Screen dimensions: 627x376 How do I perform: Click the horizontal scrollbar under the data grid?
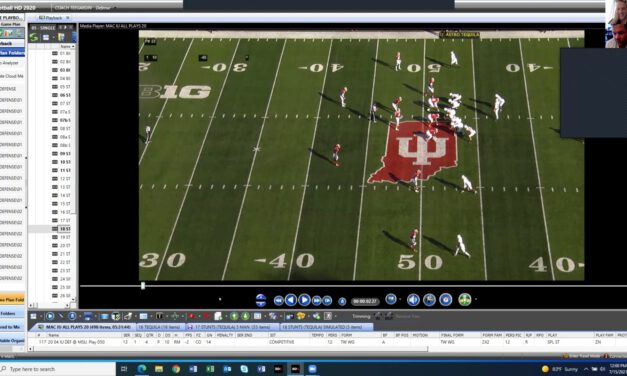pyautogui.click(x=231, y=349)
